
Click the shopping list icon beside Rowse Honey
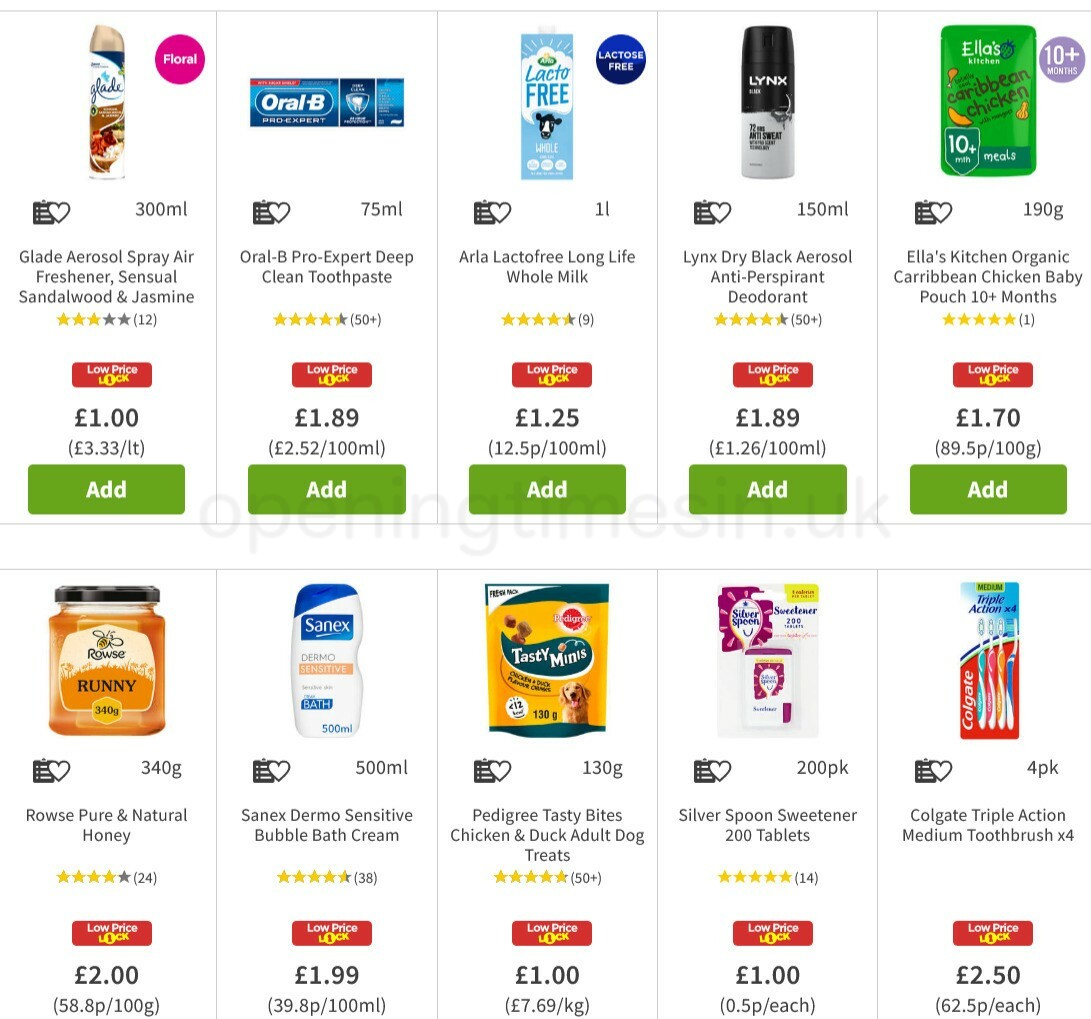point(53,770)
